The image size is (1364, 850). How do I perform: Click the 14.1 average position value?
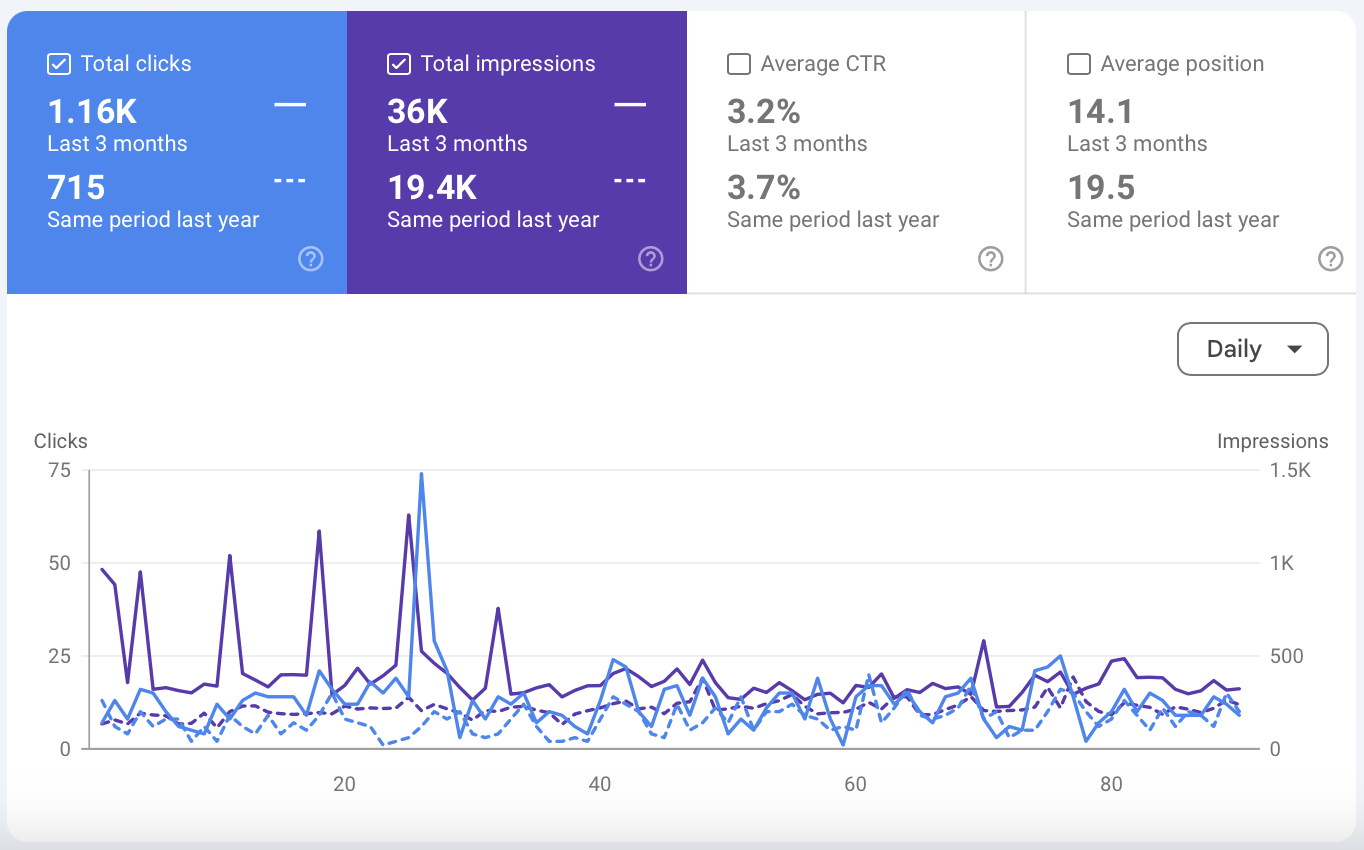click(x=1100, y=110)
